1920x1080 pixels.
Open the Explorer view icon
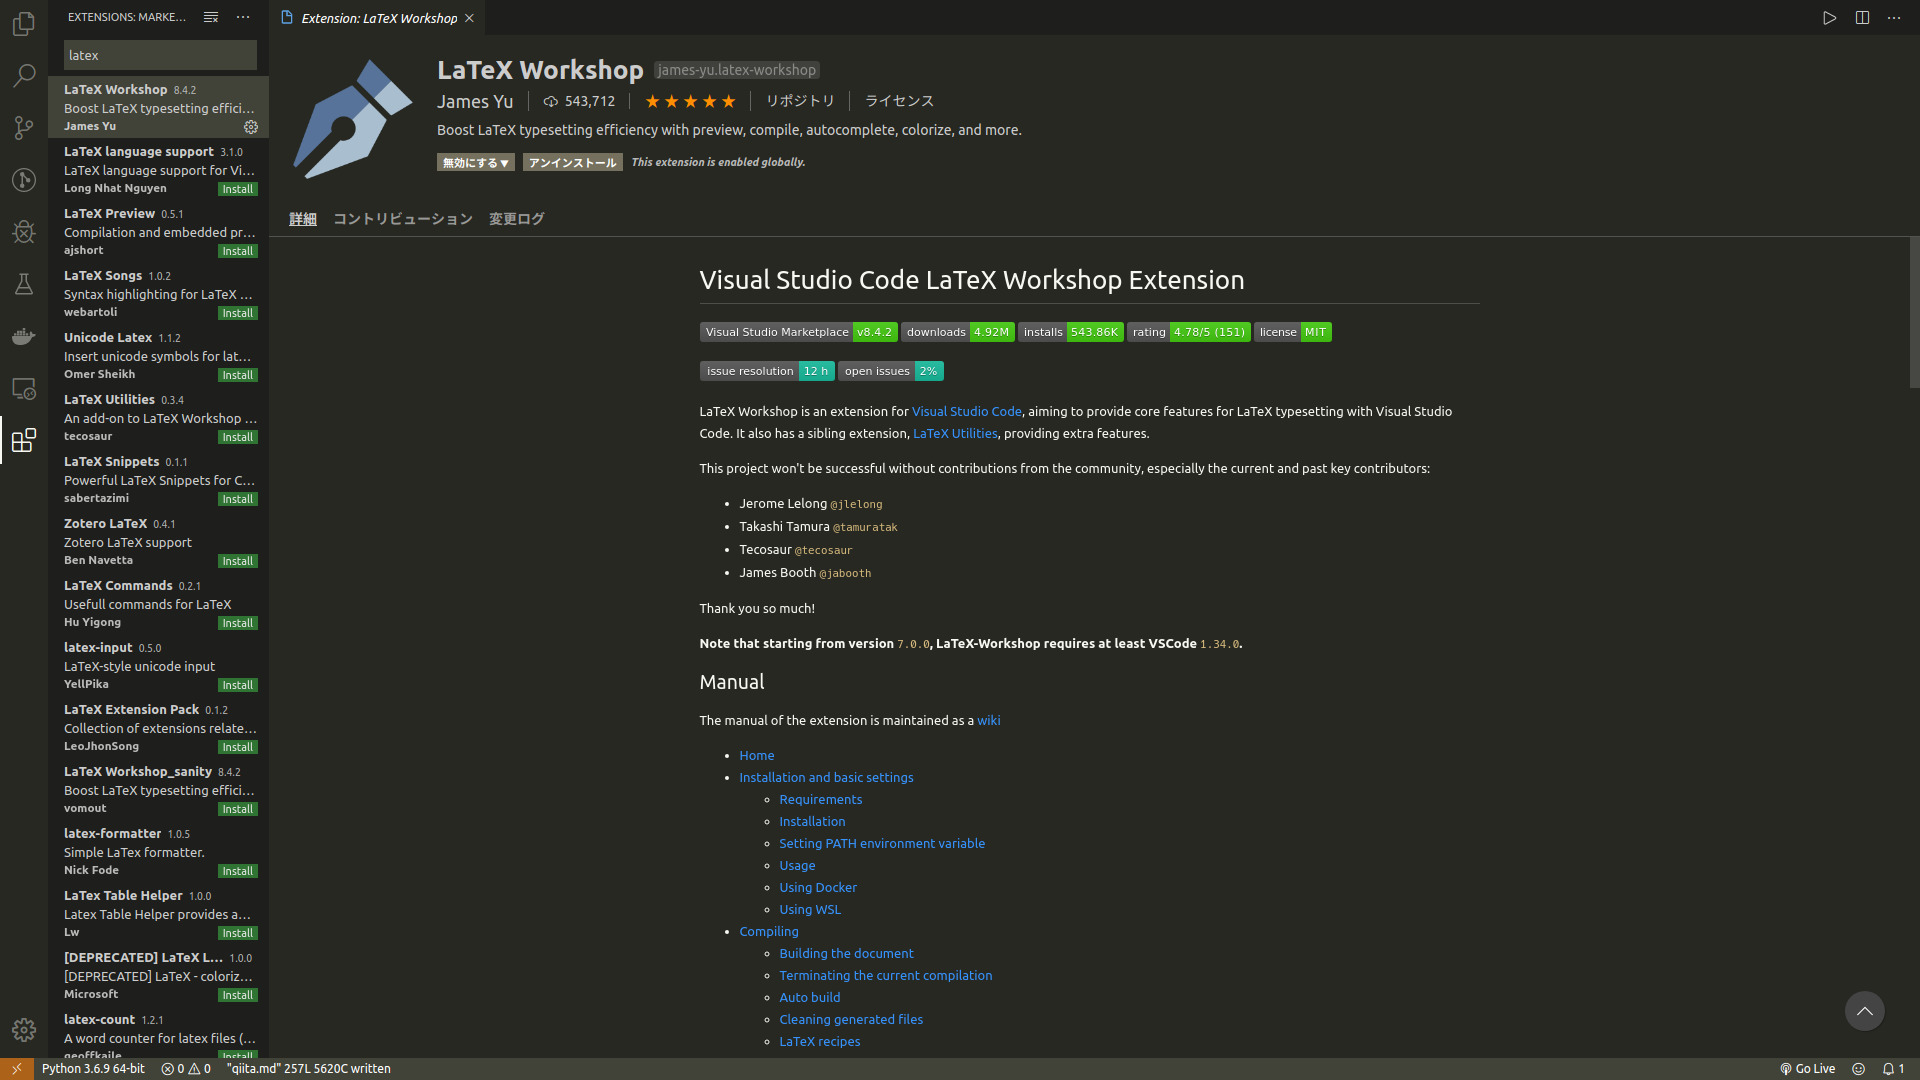[24, 24]
